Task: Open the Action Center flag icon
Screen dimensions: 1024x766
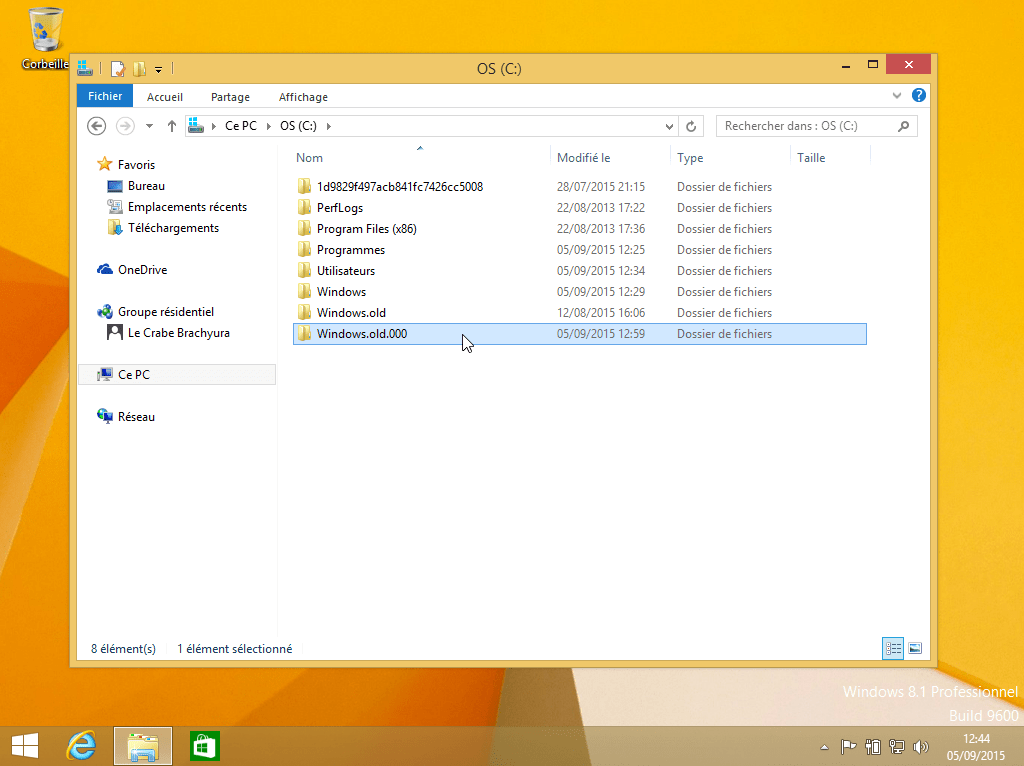Action: coord(848,746)
